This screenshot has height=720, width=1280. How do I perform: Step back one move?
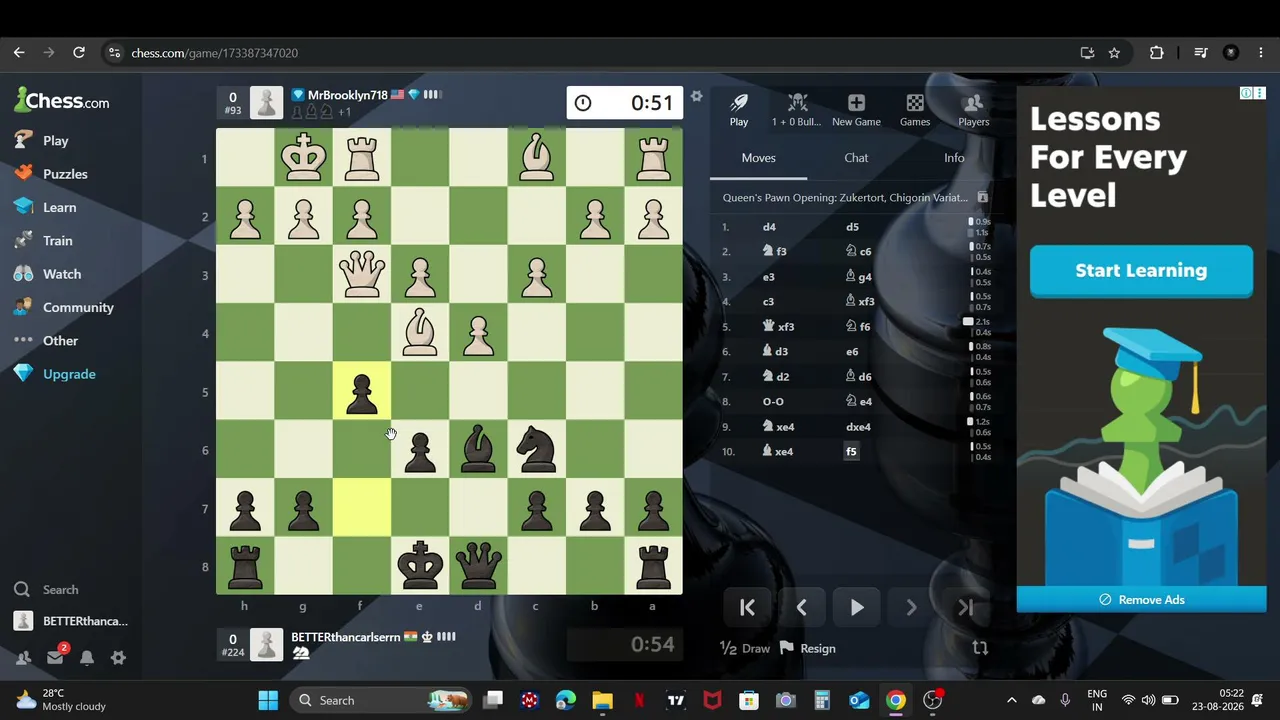tap(801, 607)
